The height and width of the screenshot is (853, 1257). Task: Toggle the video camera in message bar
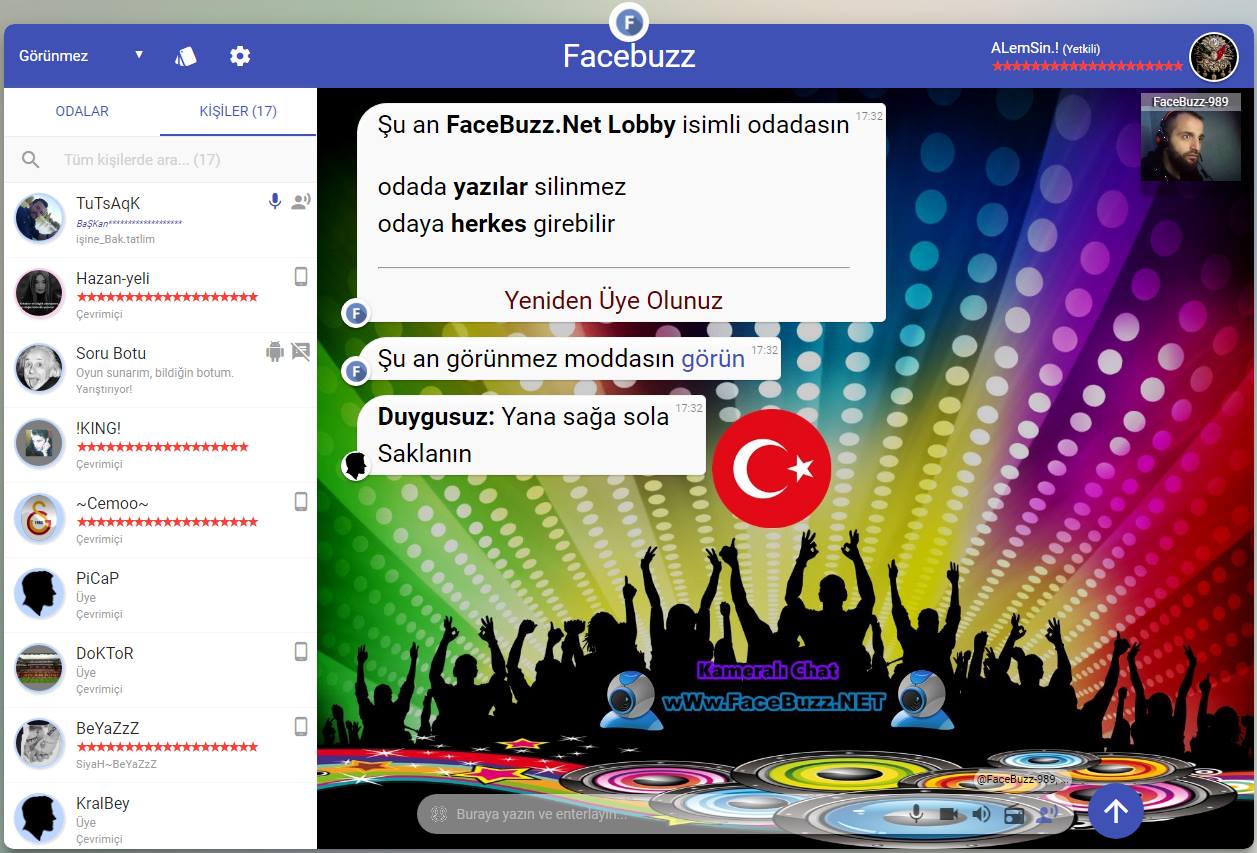pyautogui.click(x=949, y=814)
